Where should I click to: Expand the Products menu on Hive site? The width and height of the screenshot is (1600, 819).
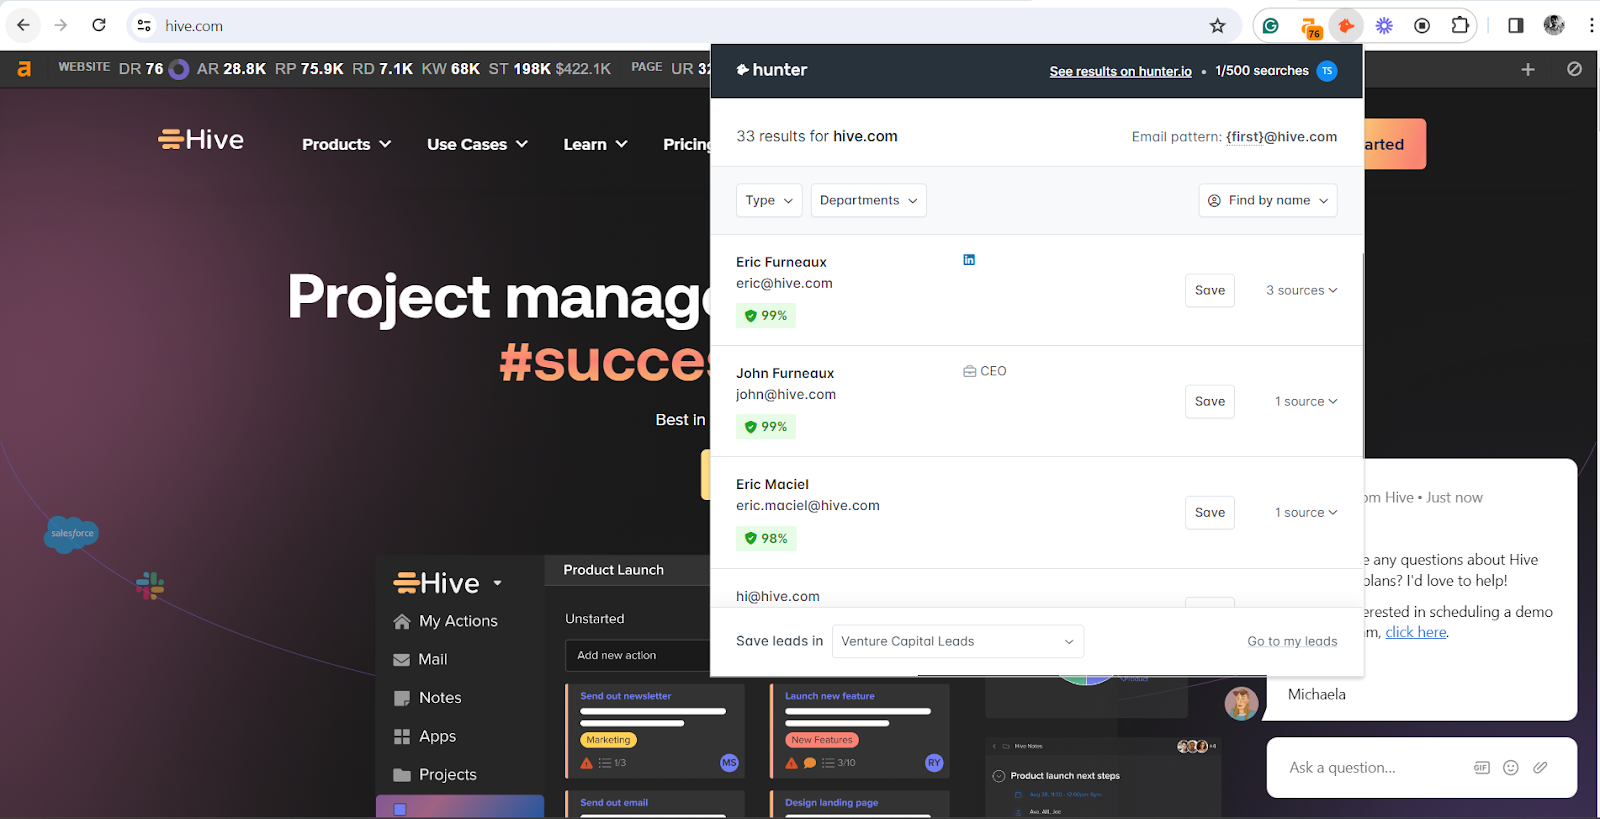346,144
